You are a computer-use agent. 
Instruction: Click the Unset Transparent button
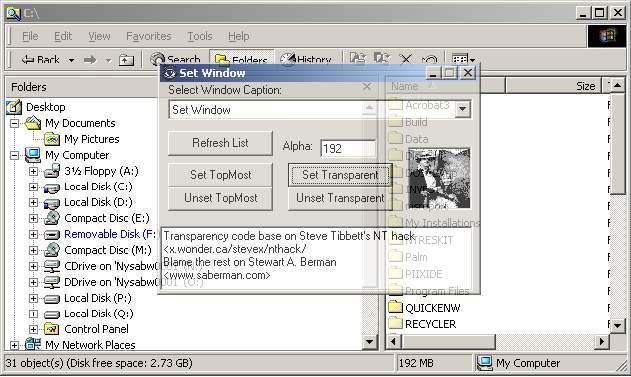(x=340, y=198)
